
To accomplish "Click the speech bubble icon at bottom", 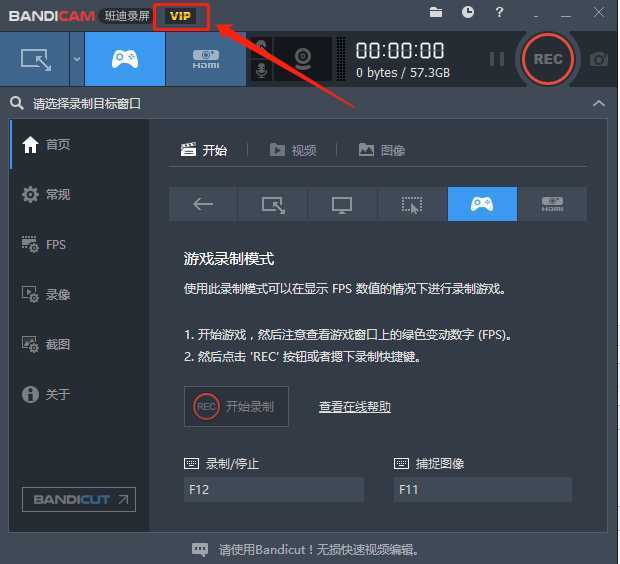I will tap(200, 549).
